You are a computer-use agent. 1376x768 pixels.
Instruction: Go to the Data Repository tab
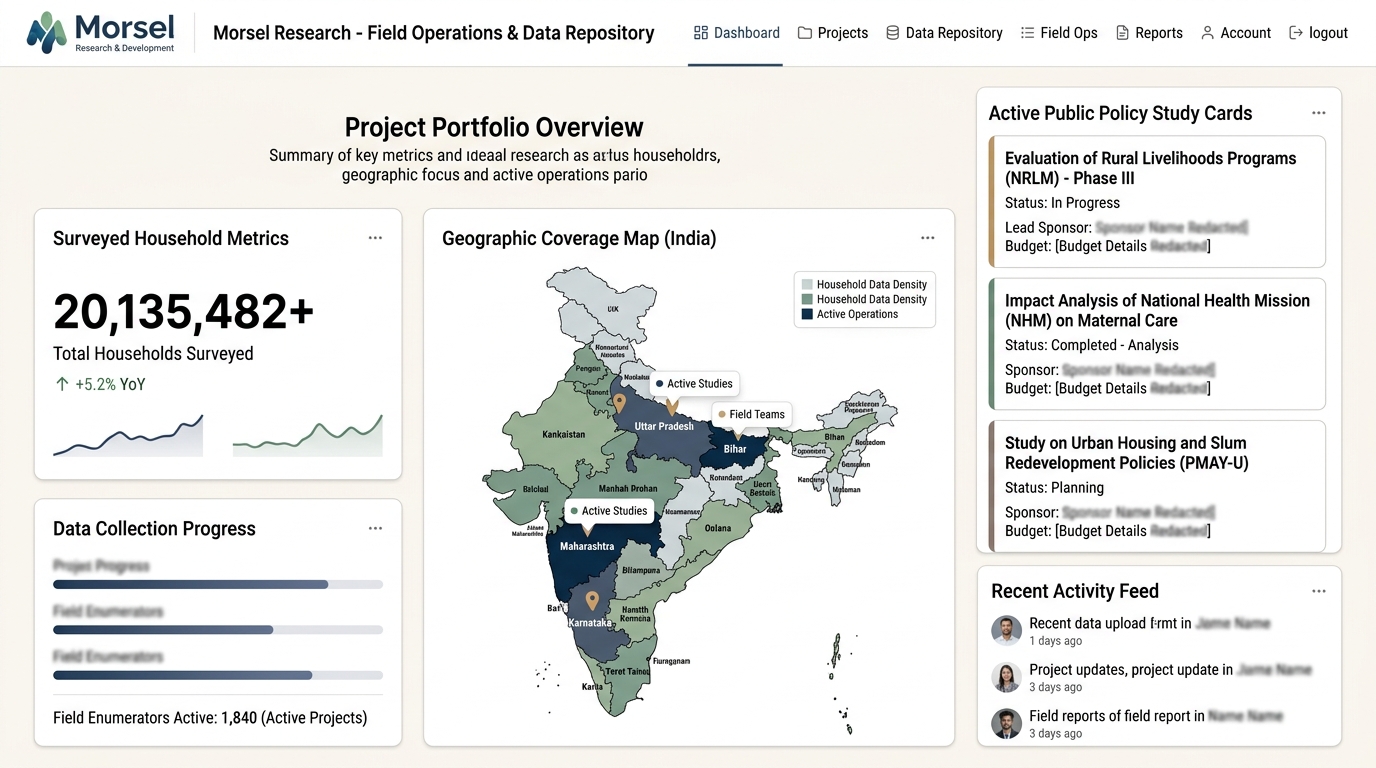(x=944, y=33)
